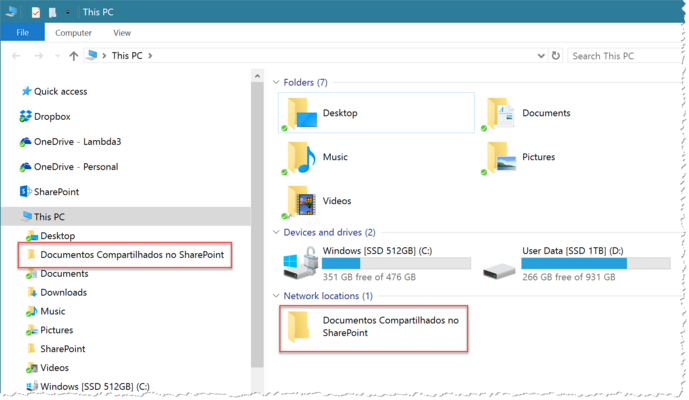Click the User Data (D:) usage bar

tap(596, 263)
